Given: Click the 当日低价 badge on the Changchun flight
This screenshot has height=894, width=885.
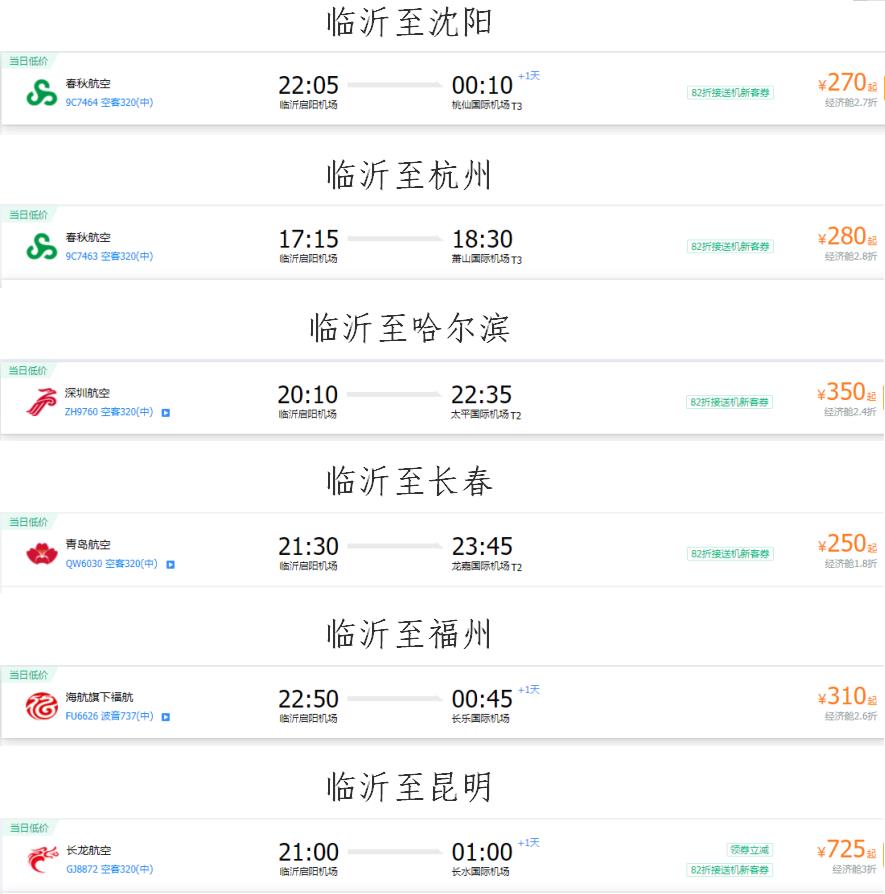Looking at the screenshot, I should (x=28, y=522).
